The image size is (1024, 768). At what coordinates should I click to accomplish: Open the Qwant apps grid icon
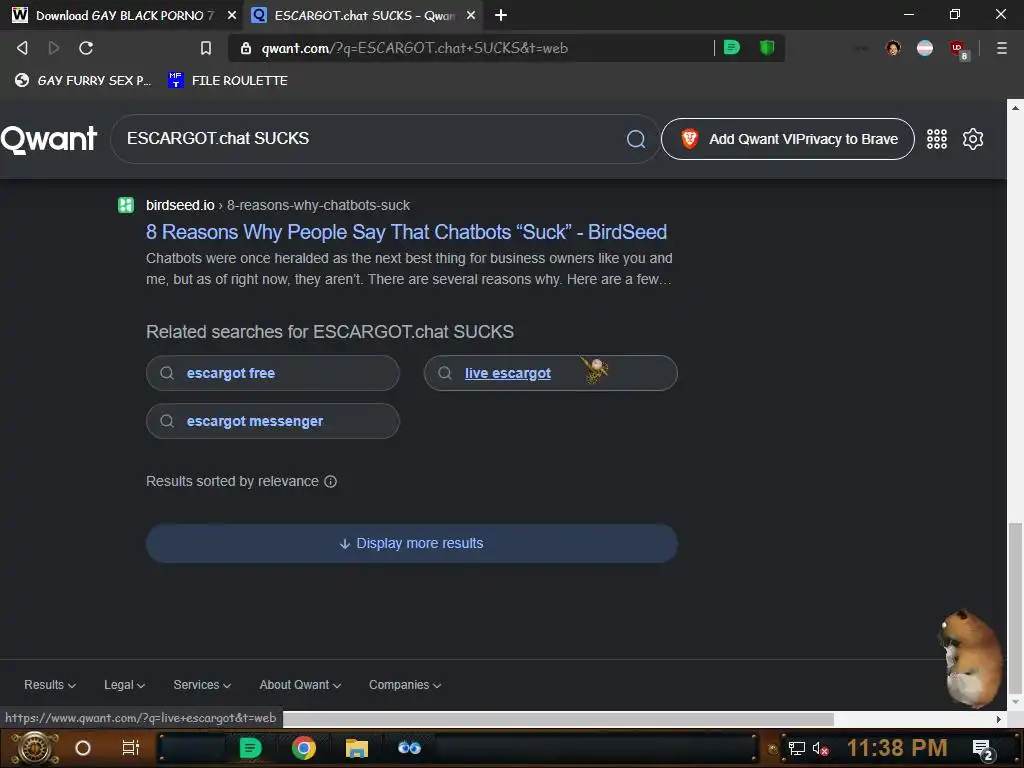tap(936, 139)
